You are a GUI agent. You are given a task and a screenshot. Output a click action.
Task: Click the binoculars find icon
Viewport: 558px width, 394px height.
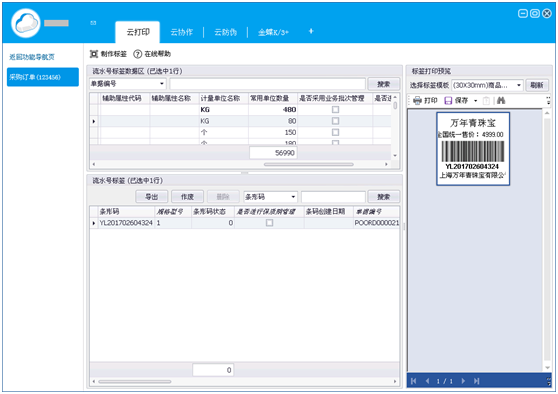tap(501, 101)
